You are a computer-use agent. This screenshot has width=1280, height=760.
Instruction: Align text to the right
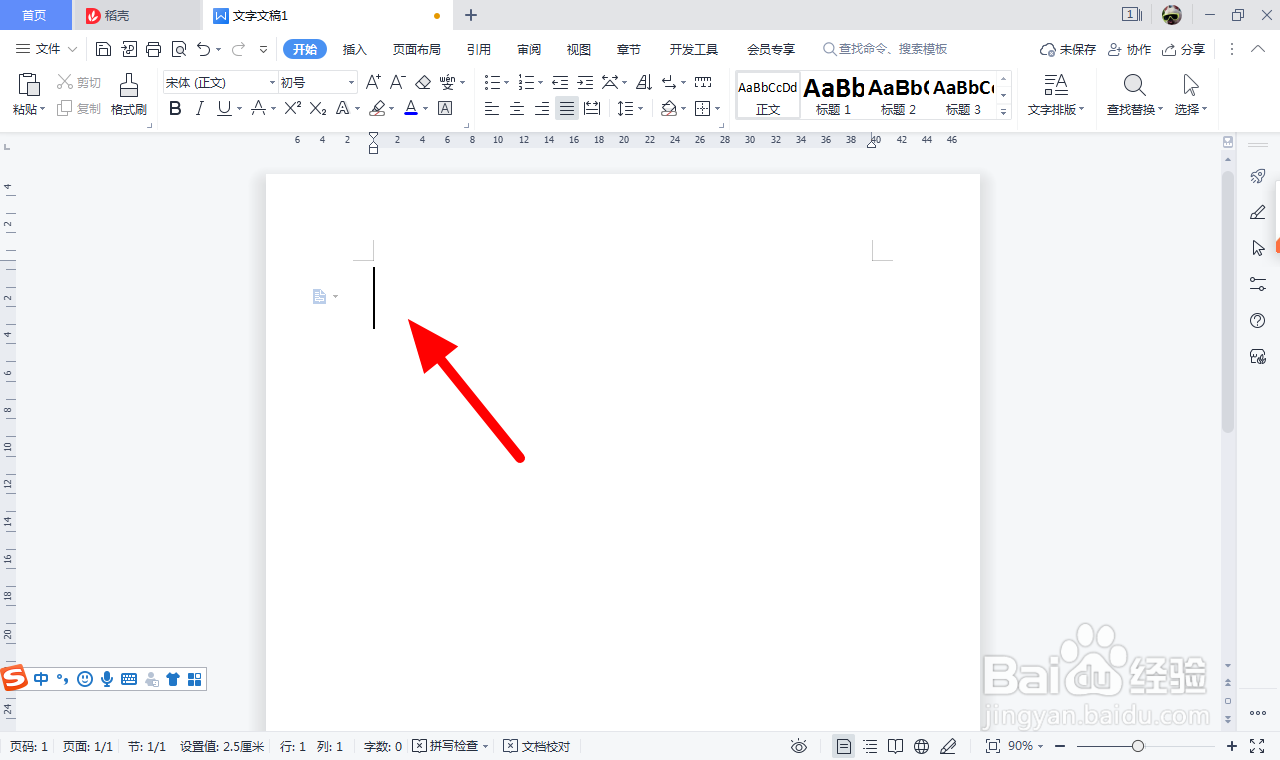(542, 108)
